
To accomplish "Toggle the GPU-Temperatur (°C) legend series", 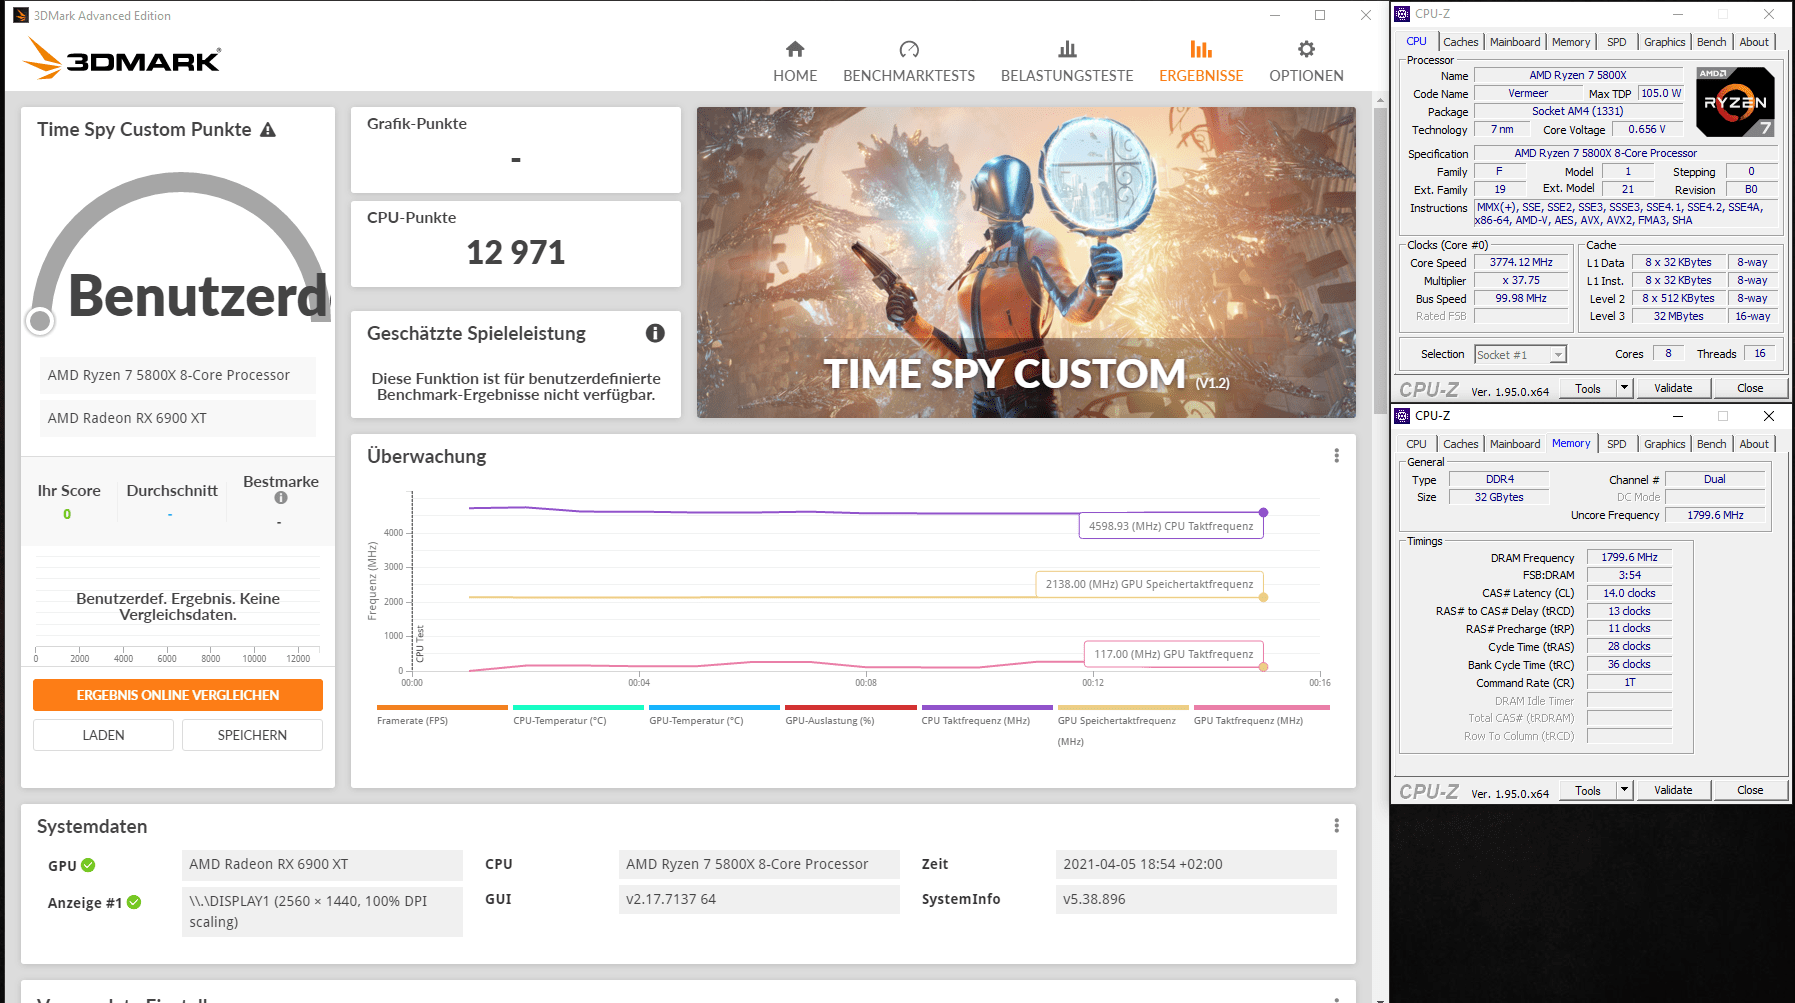I will click(x=714, y=715).
